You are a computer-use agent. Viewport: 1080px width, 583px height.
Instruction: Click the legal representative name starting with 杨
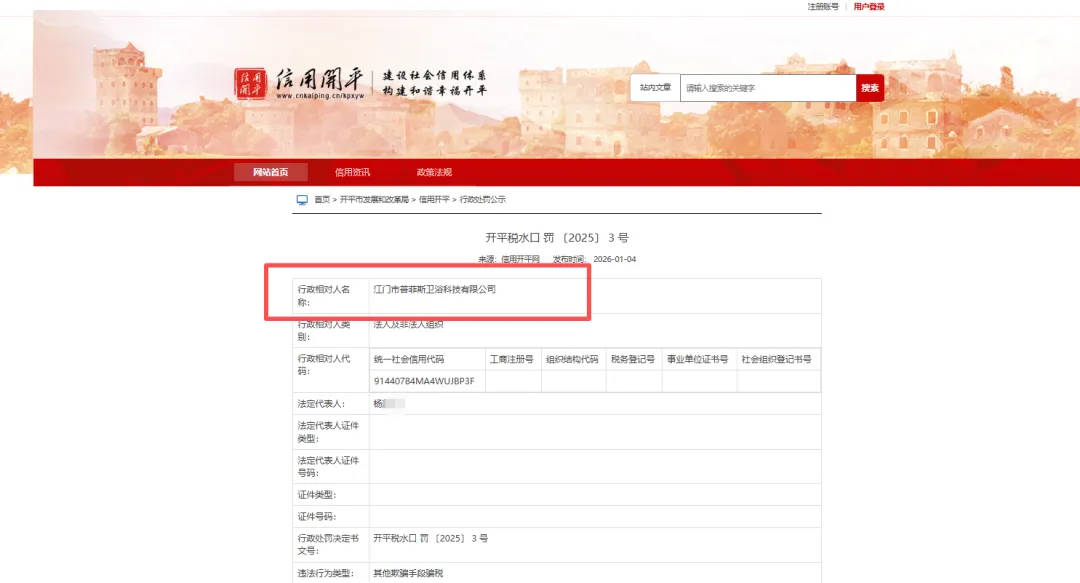[x=389, y=404]
